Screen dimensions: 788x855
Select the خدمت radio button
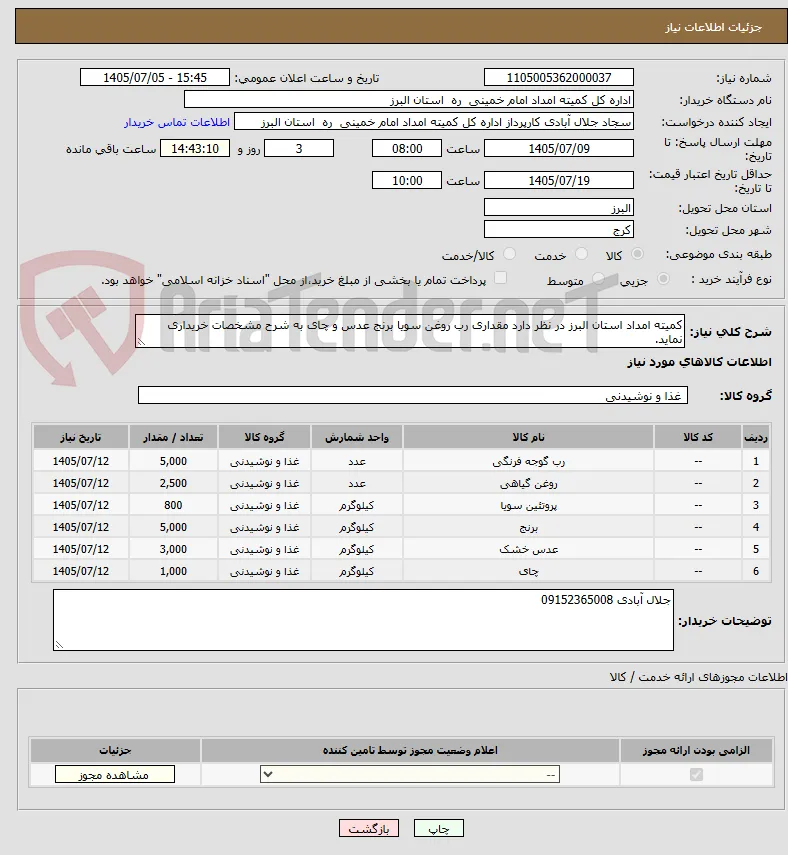(x=581, y=254)
